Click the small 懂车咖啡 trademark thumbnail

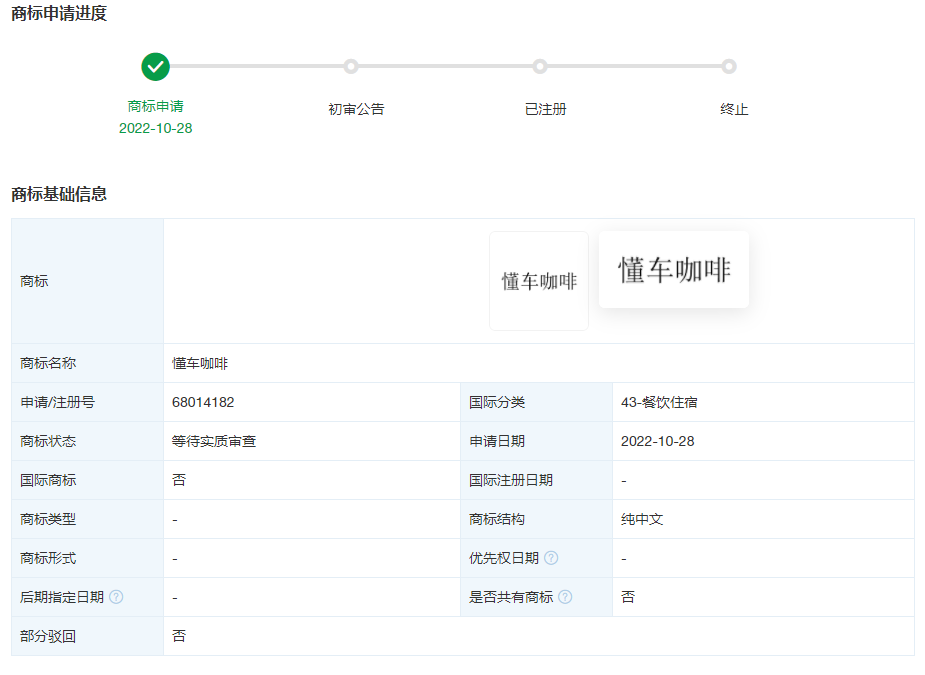click(539, 281)
